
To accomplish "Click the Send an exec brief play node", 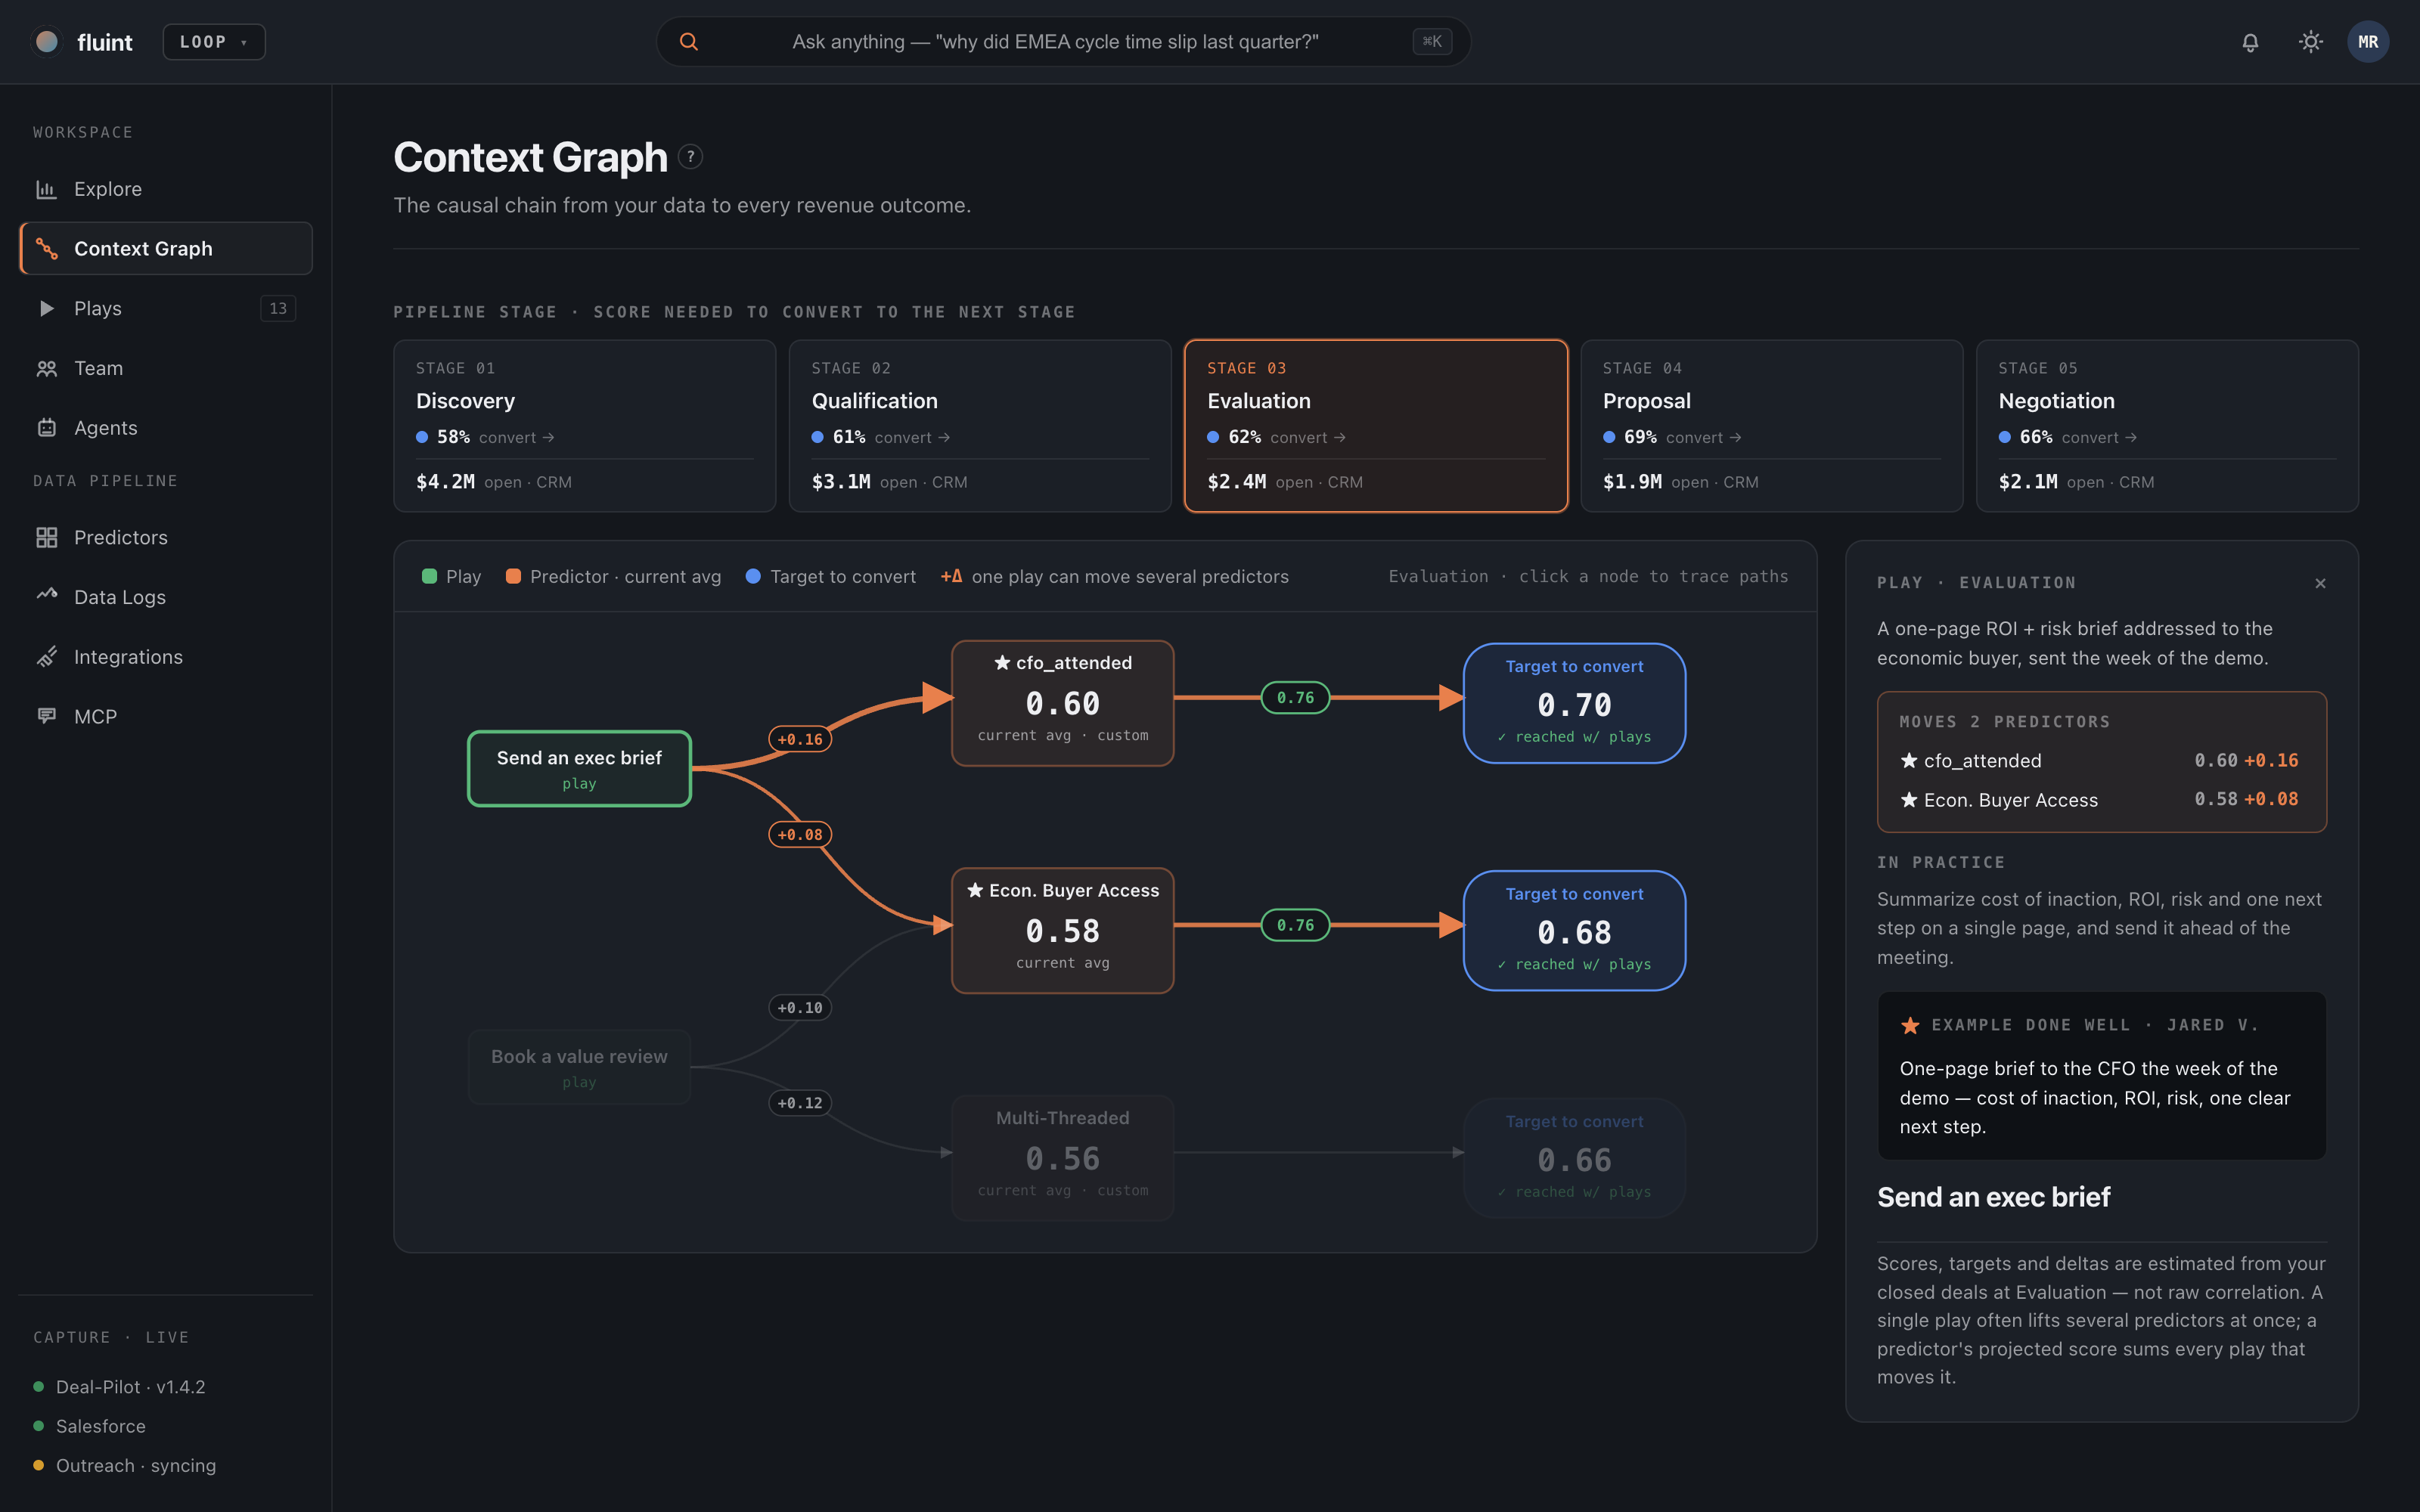I will point(579,769).
